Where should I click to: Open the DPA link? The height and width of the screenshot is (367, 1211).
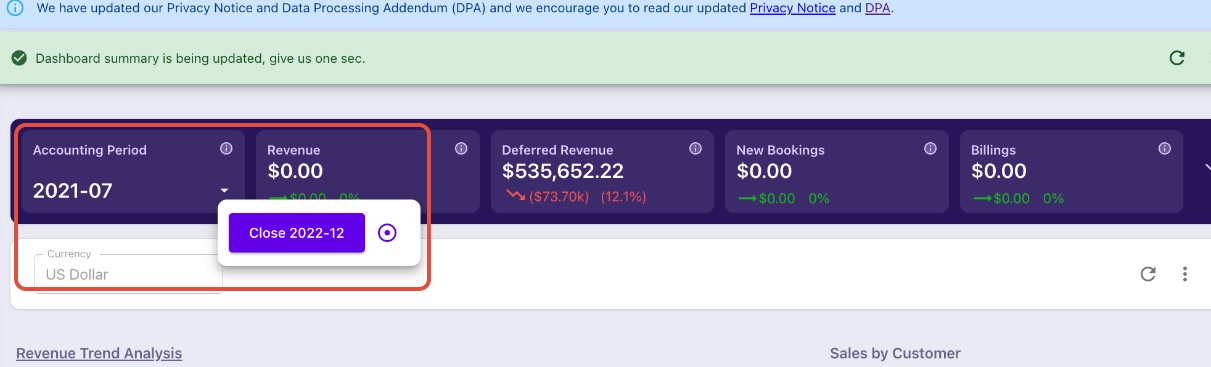pos(877,8)
